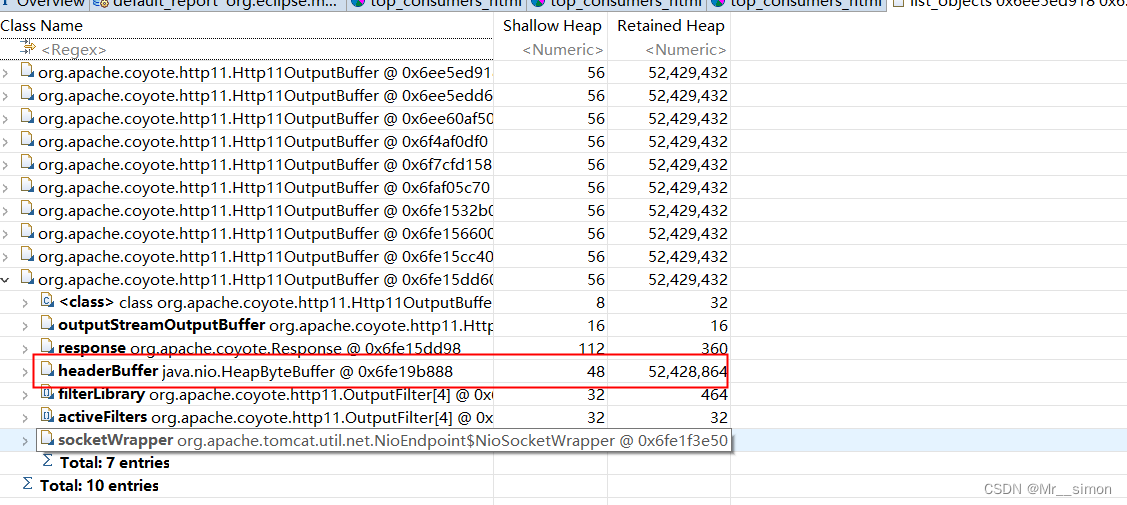This screenshot has height=505, width=1127.
Task: Select headerBuffer java.nio.HeapByteBuffer @ 0x6fe19b888
Action: click(255, 371)
